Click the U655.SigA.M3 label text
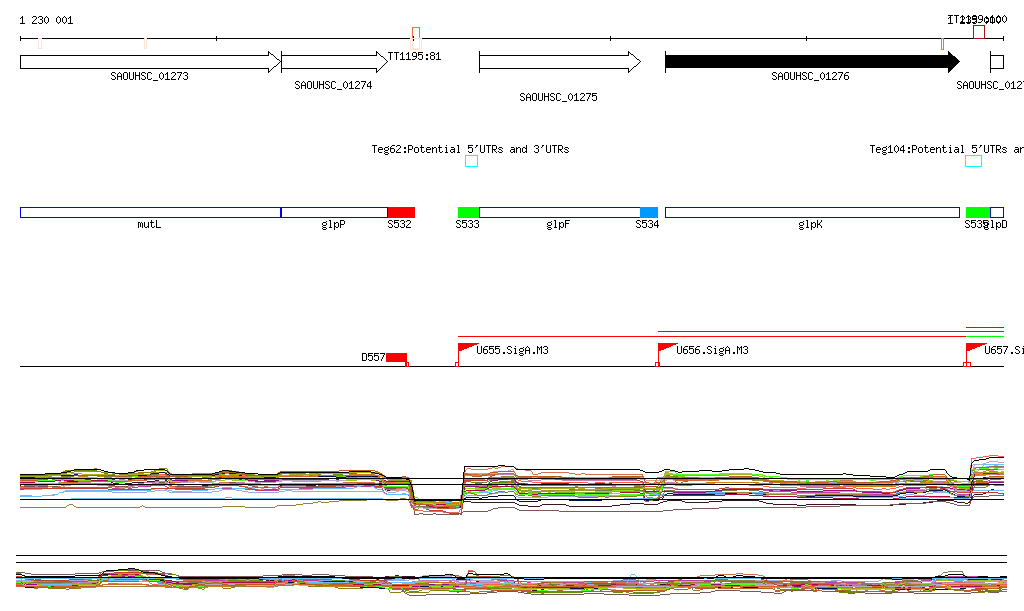The width and height of the screenshot is (1024, 611). (x=513, y=351)
